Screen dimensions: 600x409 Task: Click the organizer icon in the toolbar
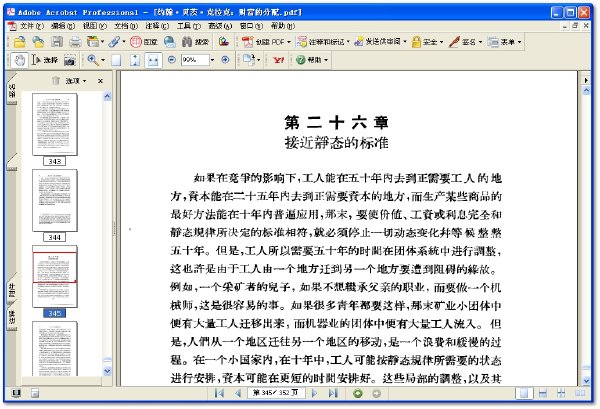[93, 41]
